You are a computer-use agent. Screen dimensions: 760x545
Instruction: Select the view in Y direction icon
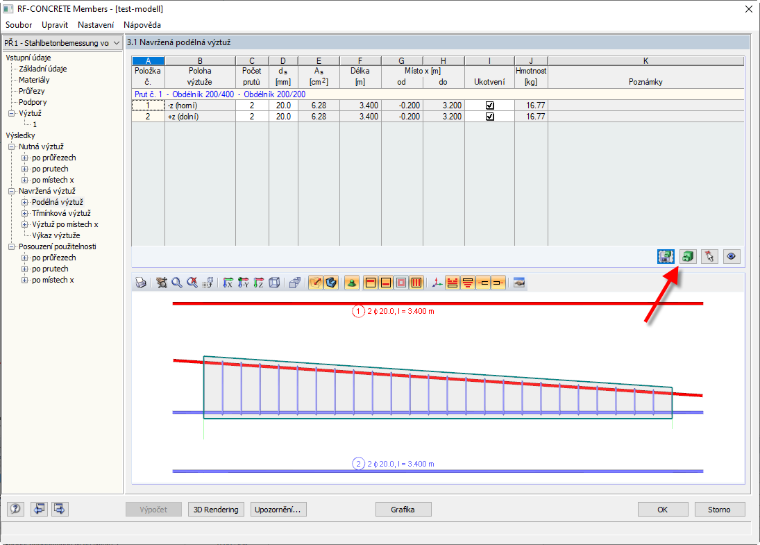tap(243, 283)
